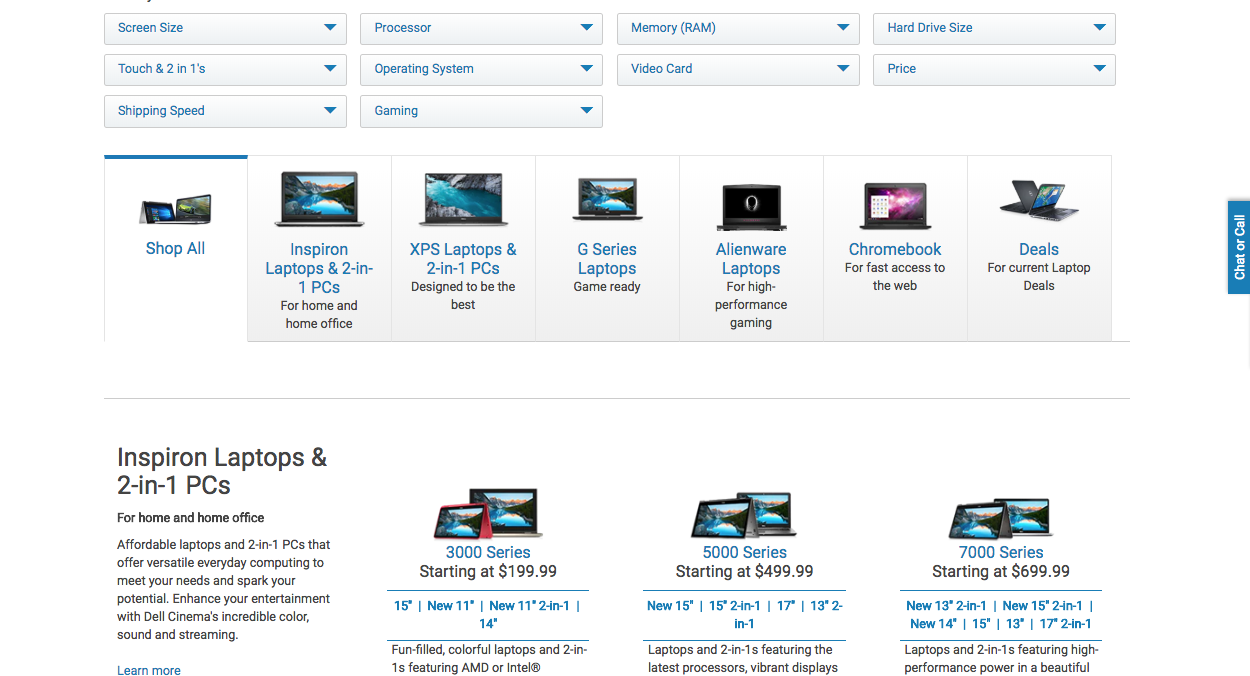Expand the Video Card filter
1250x676 pixels.
(x=738, y=69)
